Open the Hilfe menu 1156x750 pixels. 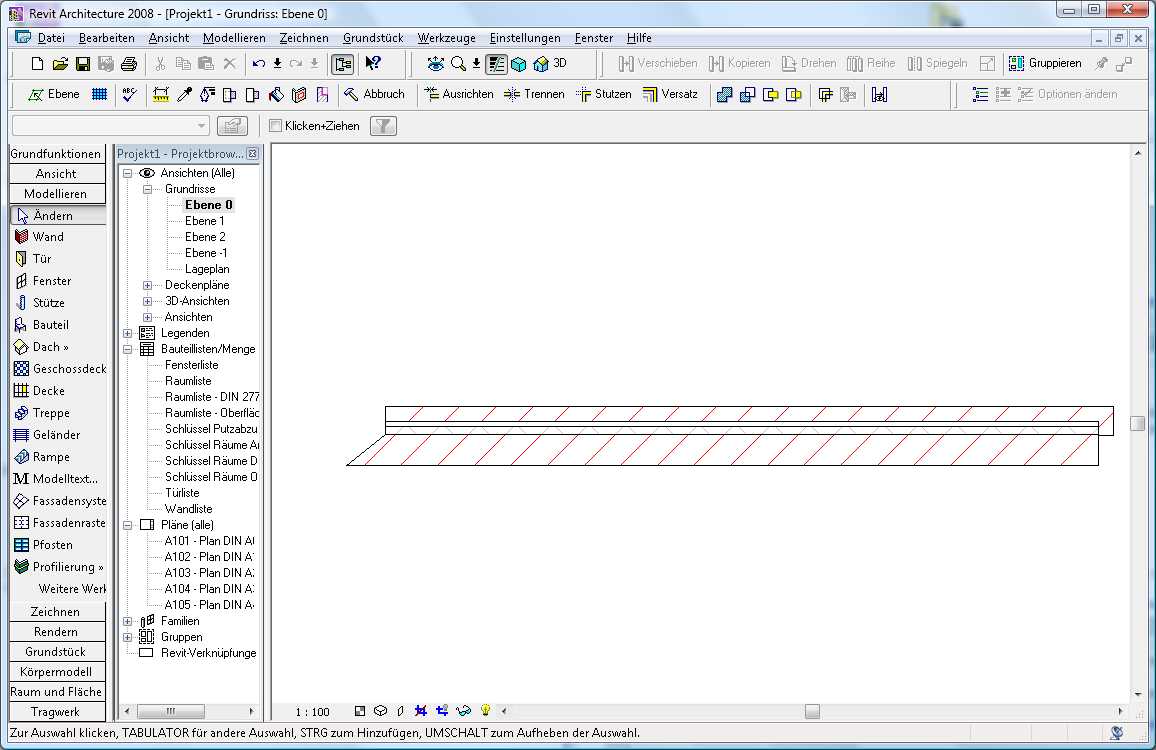click(x=639, y=38)
